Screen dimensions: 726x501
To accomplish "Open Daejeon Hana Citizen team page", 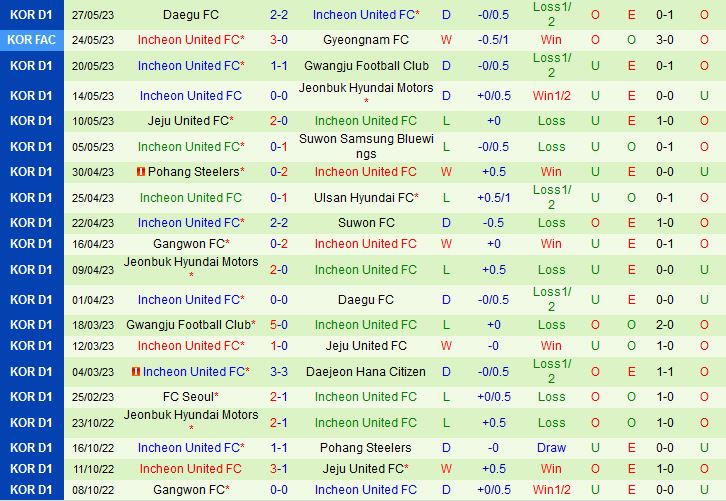I will [365, 372].
